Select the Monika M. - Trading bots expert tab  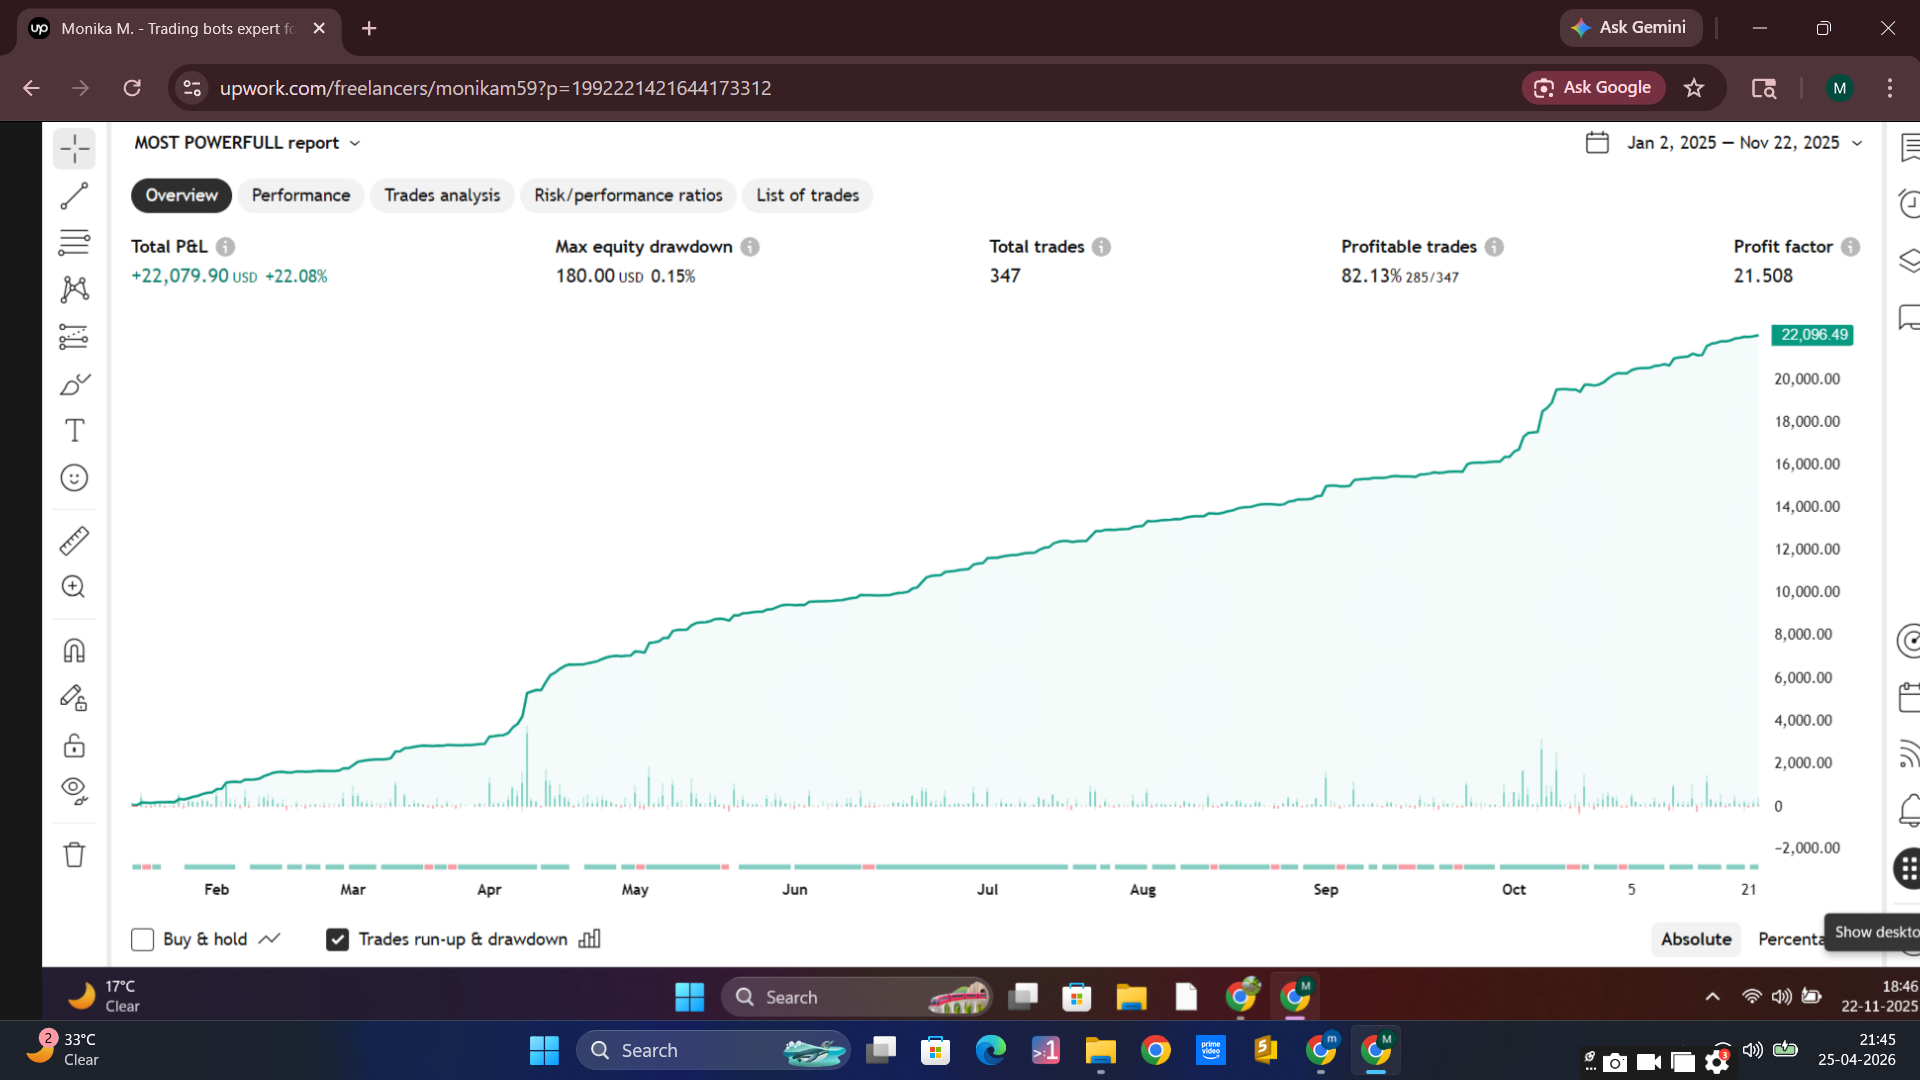click(x=178, y=28)
